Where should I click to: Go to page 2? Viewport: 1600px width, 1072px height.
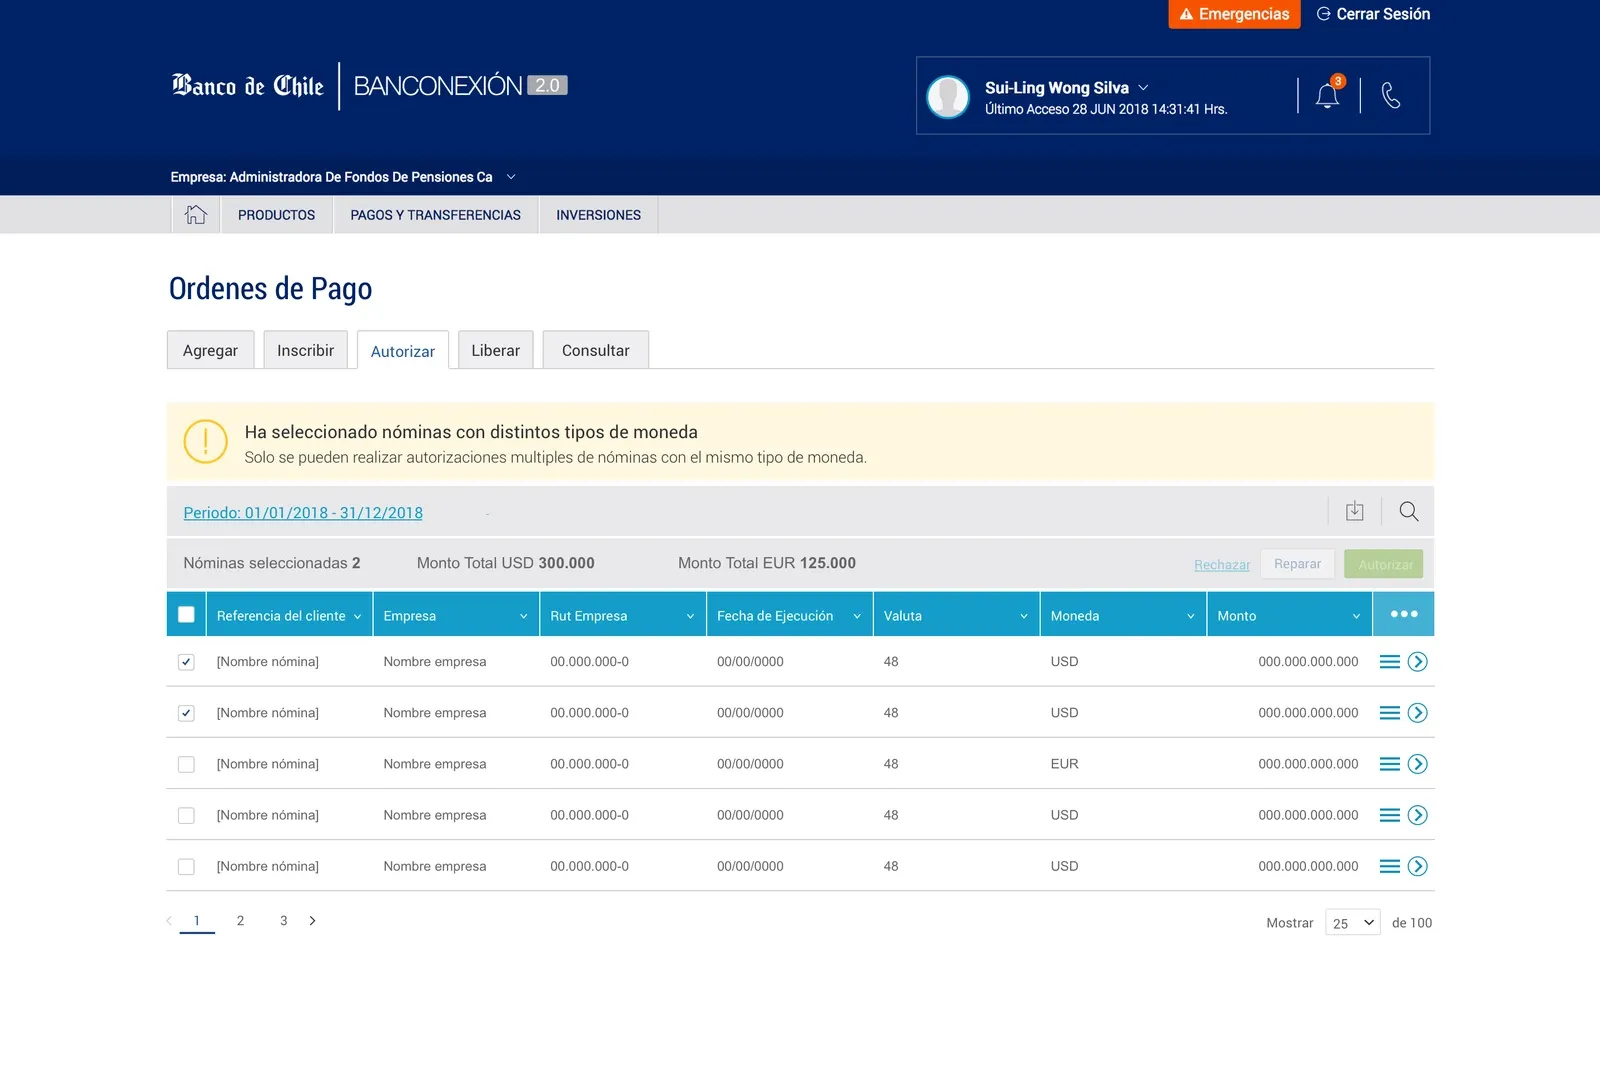[240, 921]
